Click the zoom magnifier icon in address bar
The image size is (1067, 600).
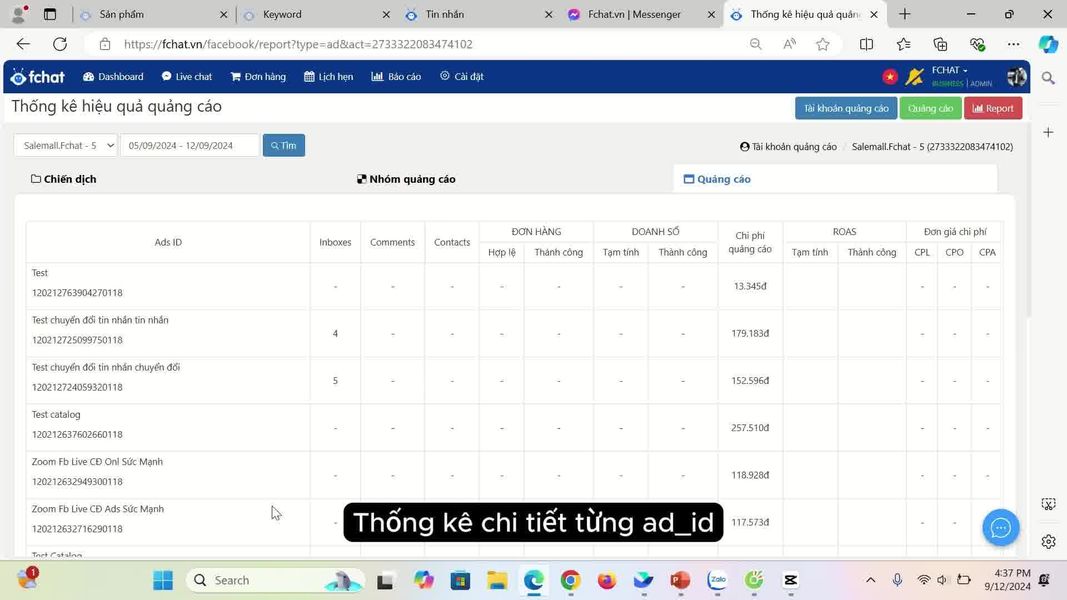755,44
